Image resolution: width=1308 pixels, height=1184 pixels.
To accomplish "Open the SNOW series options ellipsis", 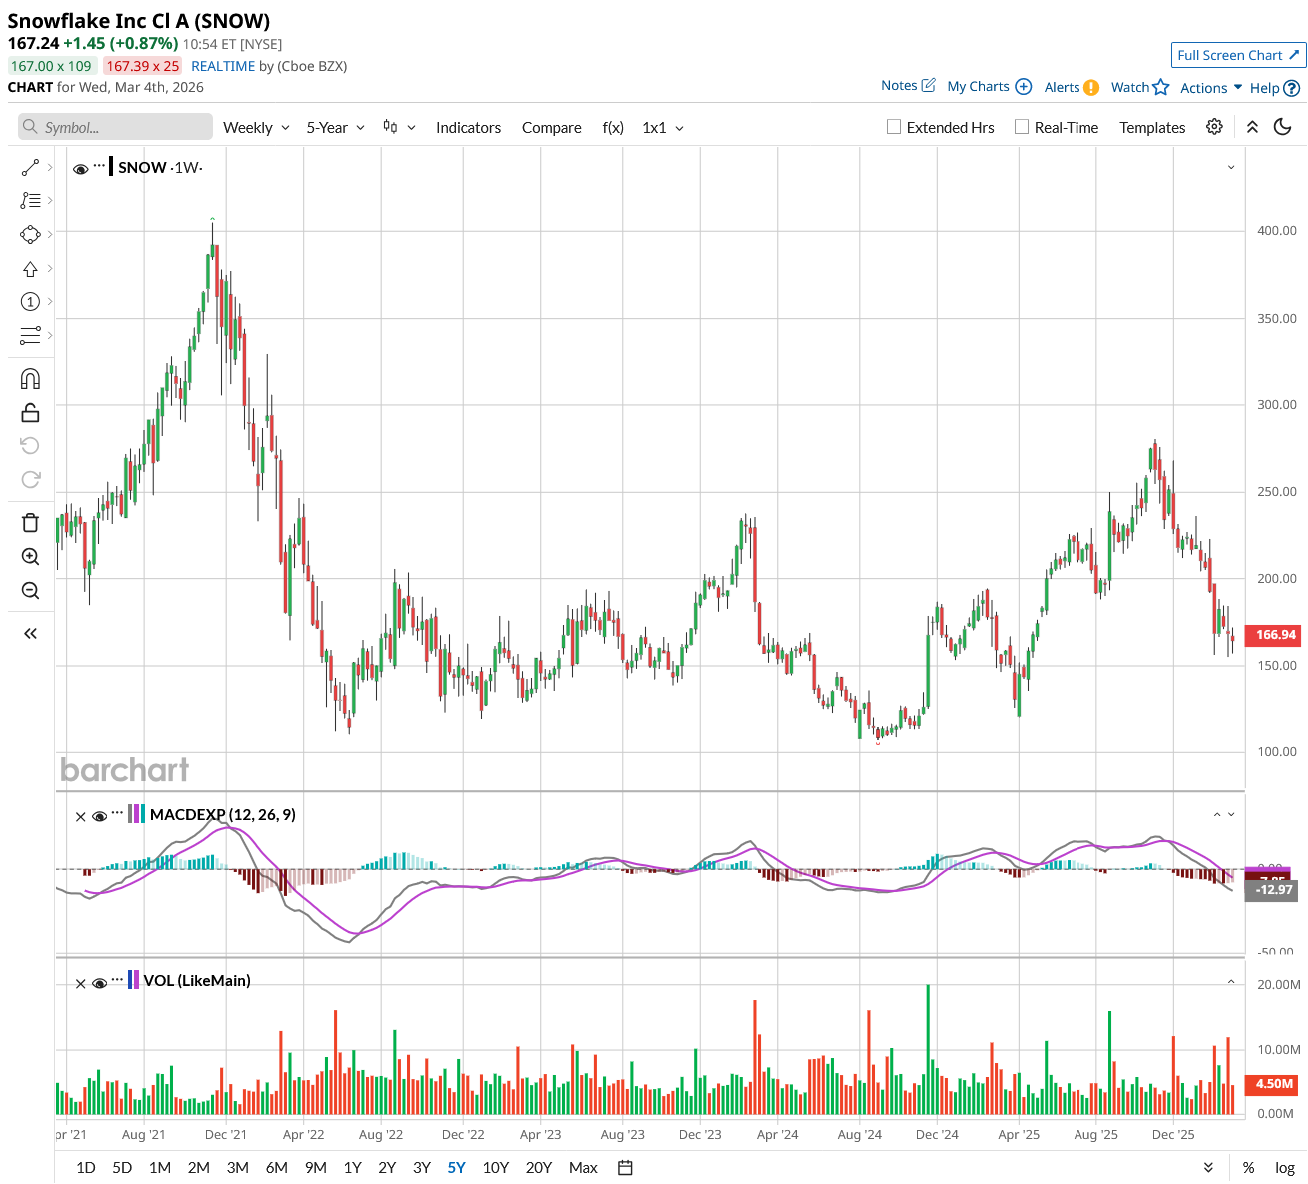I will point(99,165).
